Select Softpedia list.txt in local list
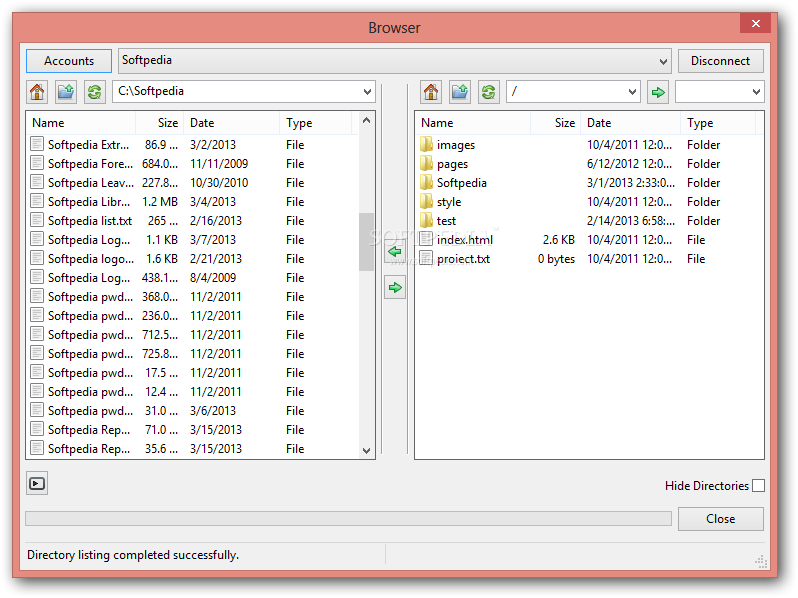This screenshot has height=598, width=798. coord(90,221)
